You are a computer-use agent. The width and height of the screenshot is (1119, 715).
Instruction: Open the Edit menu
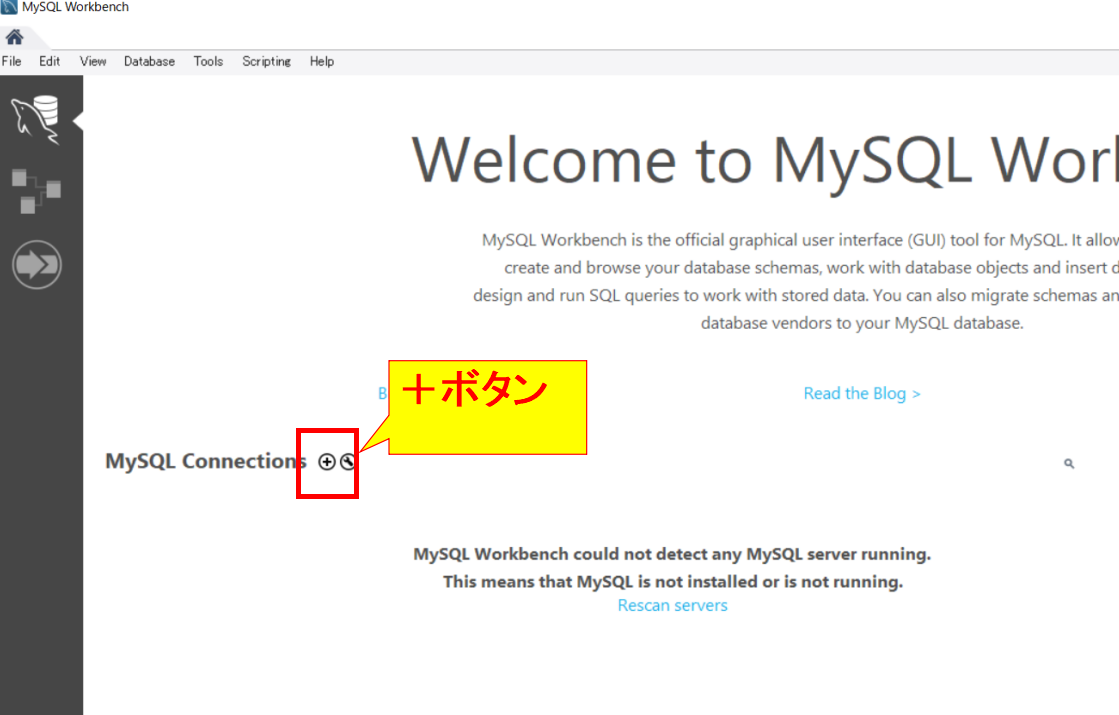tap(50, 61)
